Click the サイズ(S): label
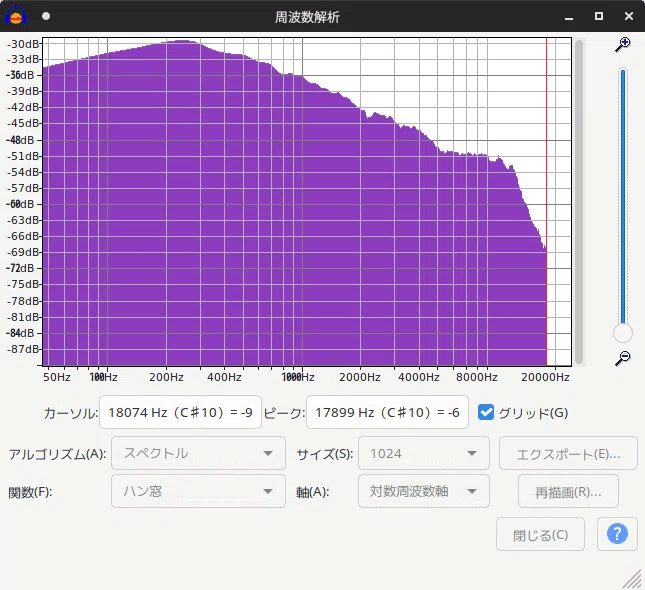The image size is (645, 590). coord(325,454)
